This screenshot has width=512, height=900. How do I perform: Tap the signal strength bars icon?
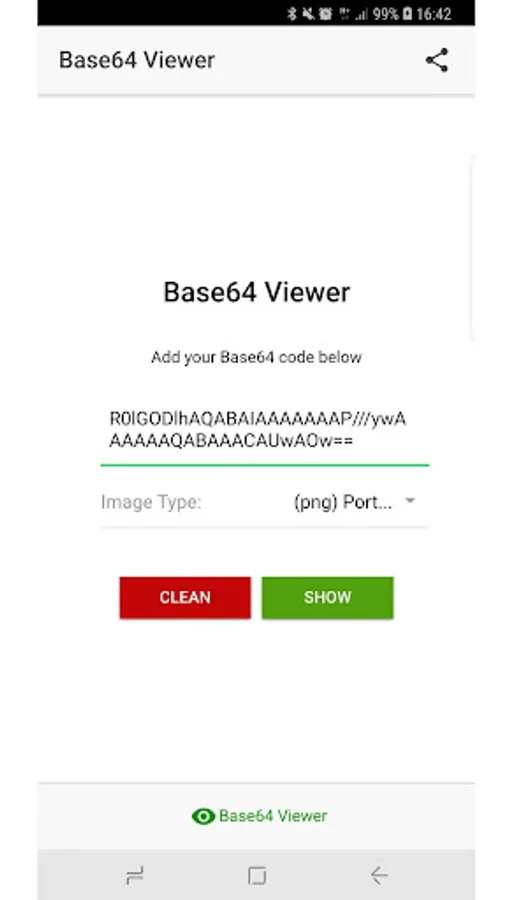tap(362, 14)
